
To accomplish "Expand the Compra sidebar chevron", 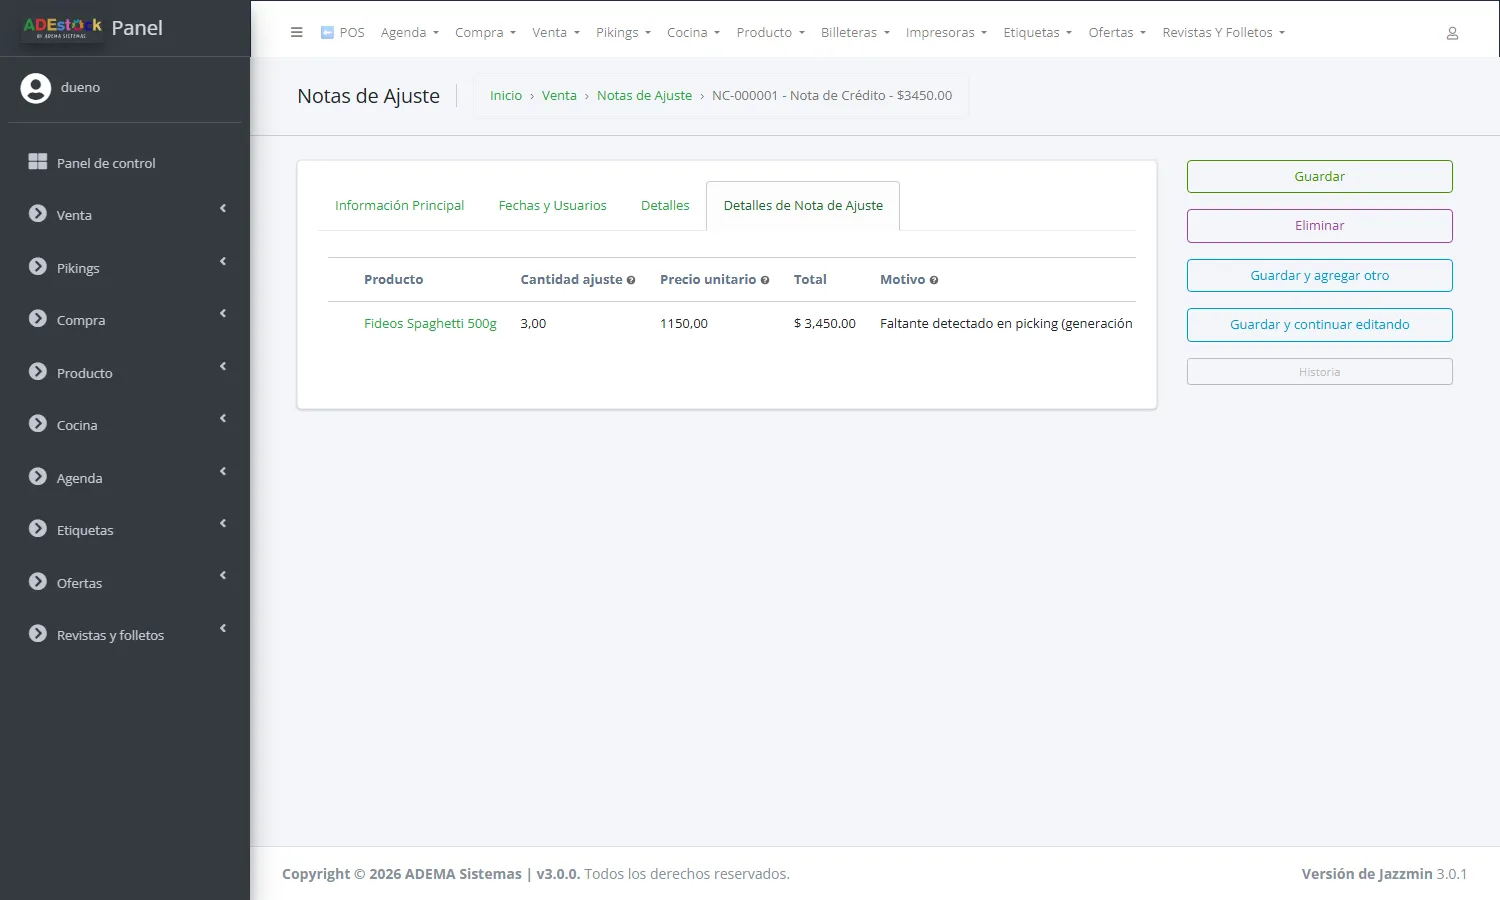I will coord(223,314).
